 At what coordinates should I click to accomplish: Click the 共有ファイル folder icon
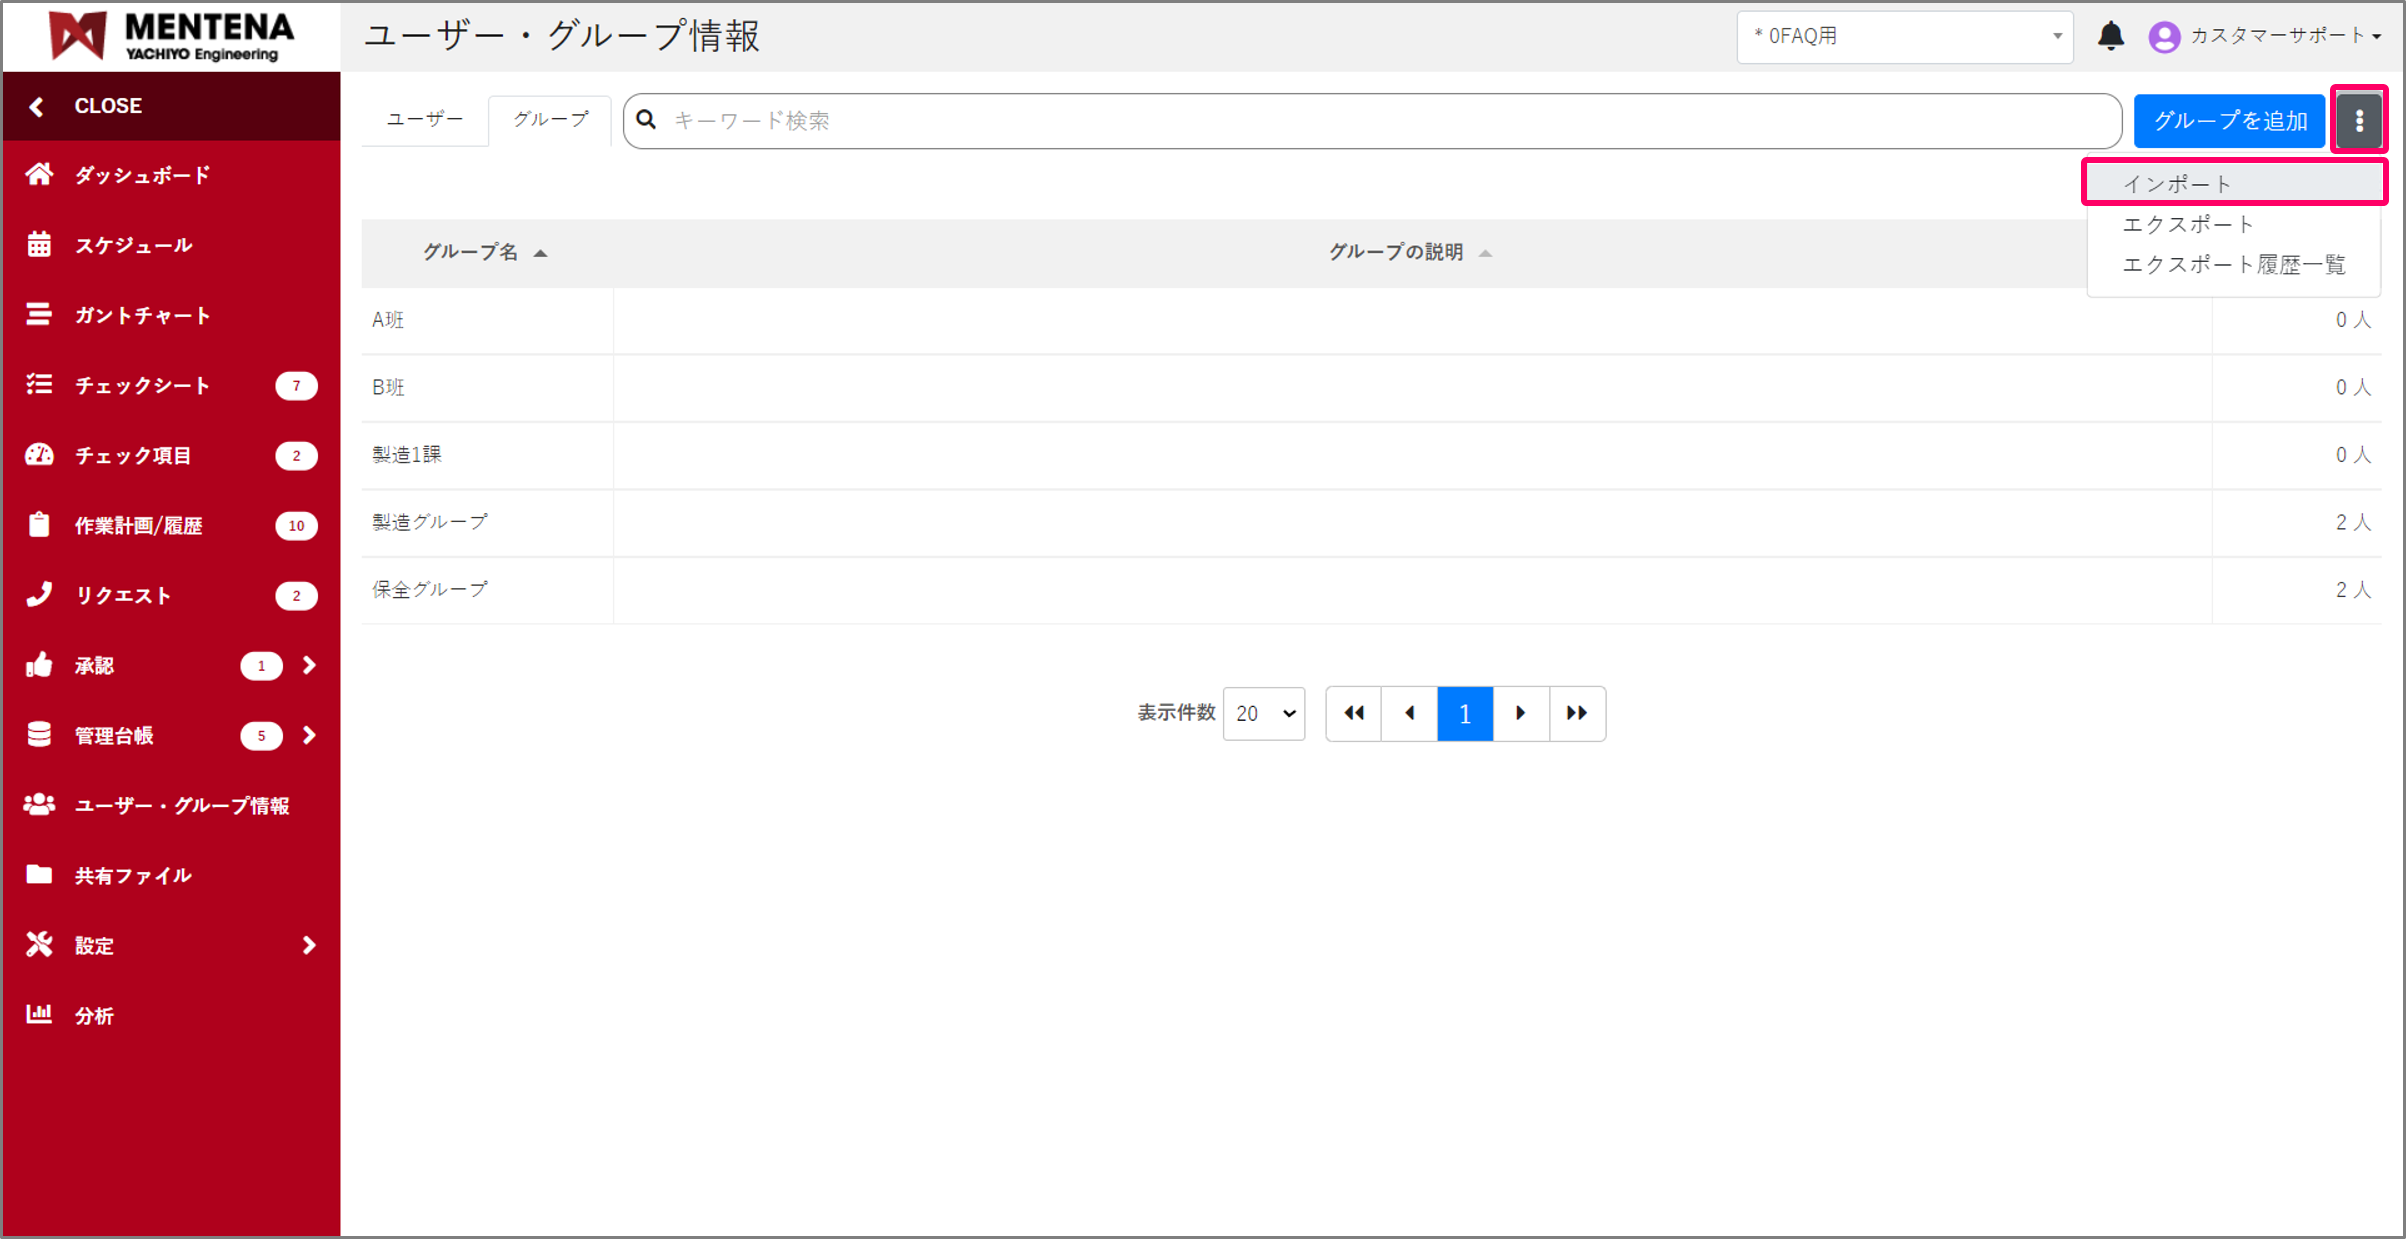(x=39, y=875)
